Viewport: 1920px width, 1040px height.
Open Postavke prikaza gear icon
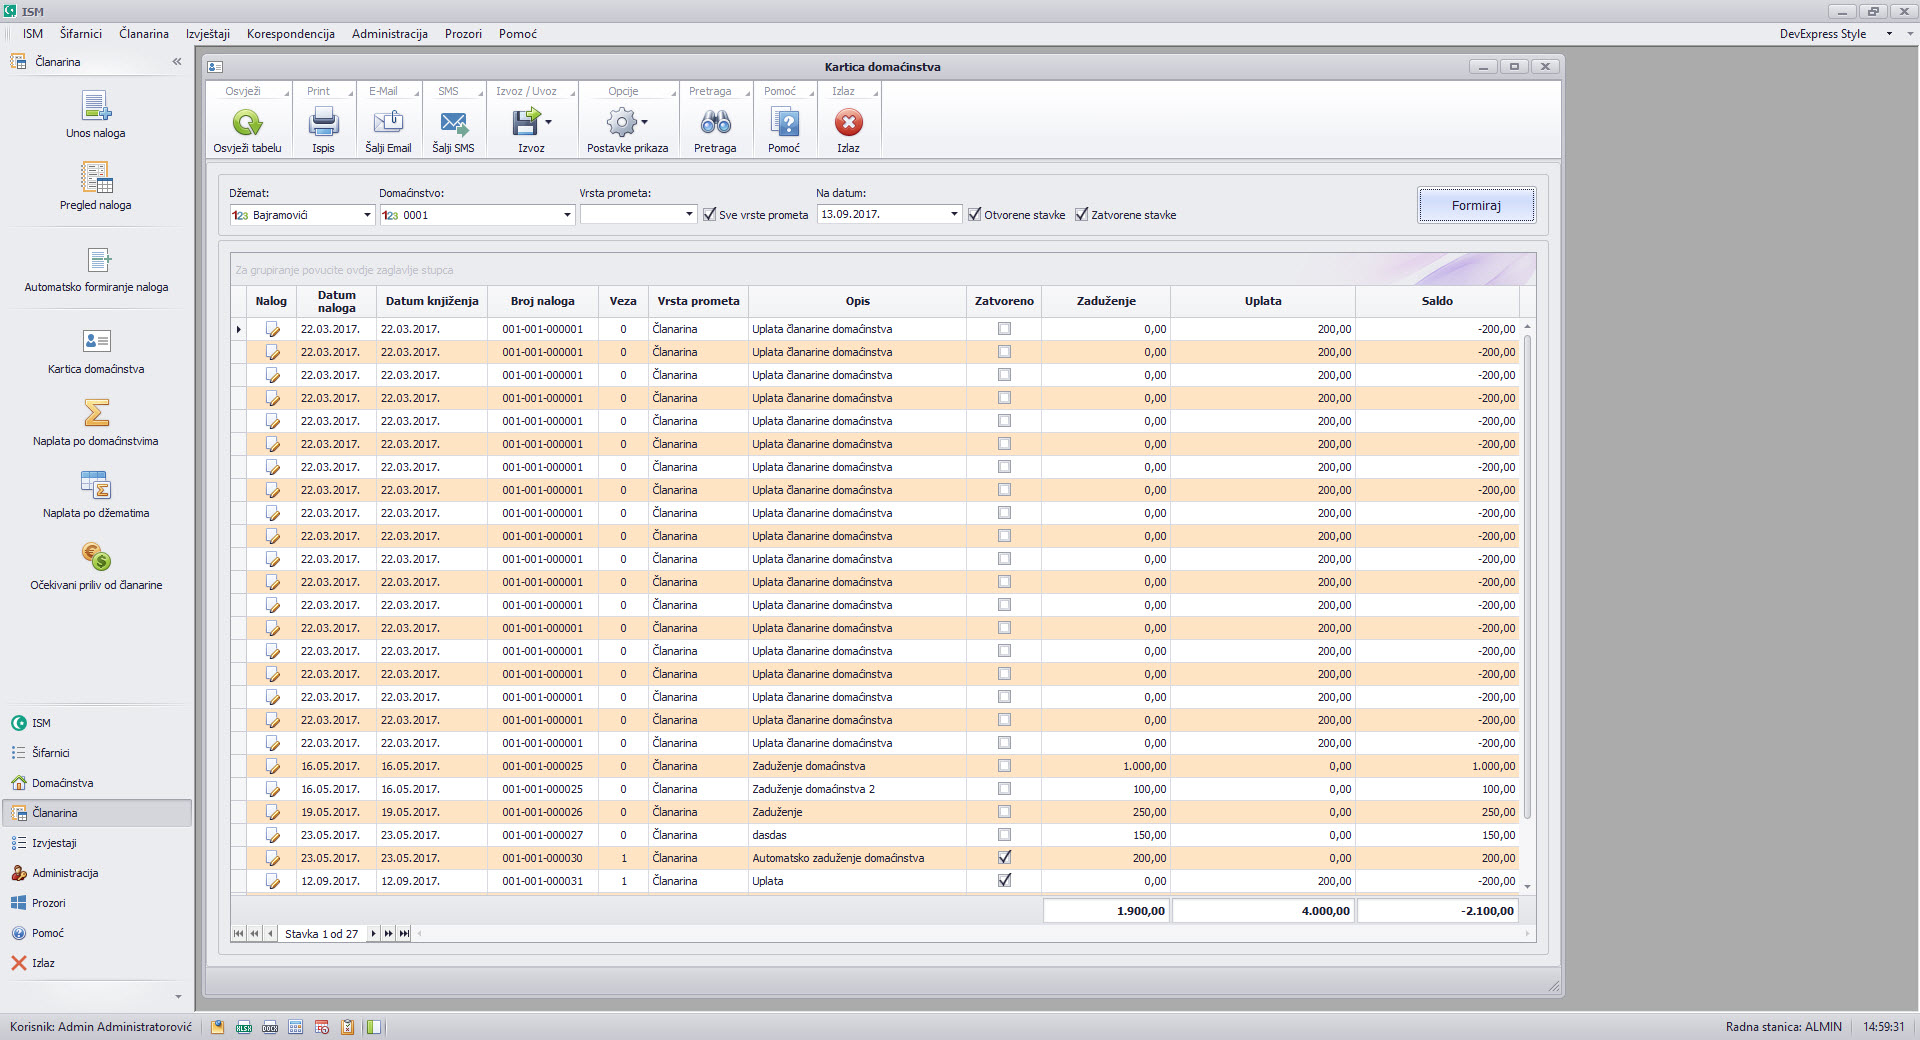click(x=621, y=123)
